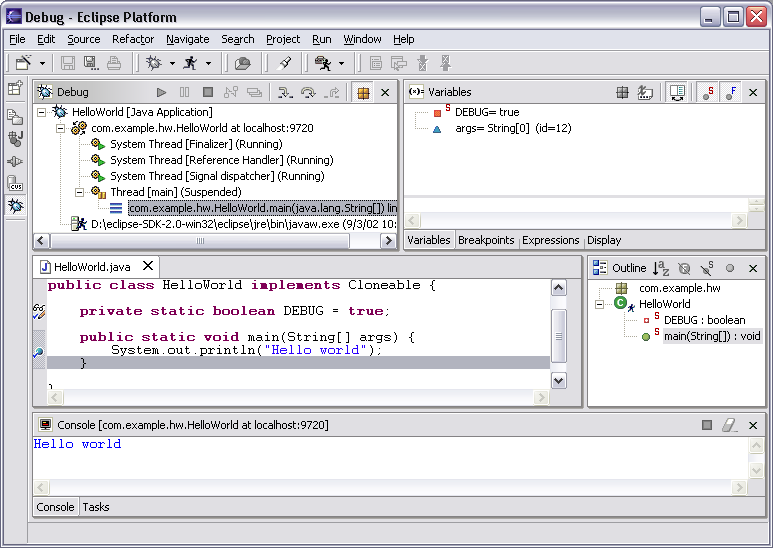Click the Open a Perspective icon in left bar
Viewport: 773px width, 548px height.
15,88
